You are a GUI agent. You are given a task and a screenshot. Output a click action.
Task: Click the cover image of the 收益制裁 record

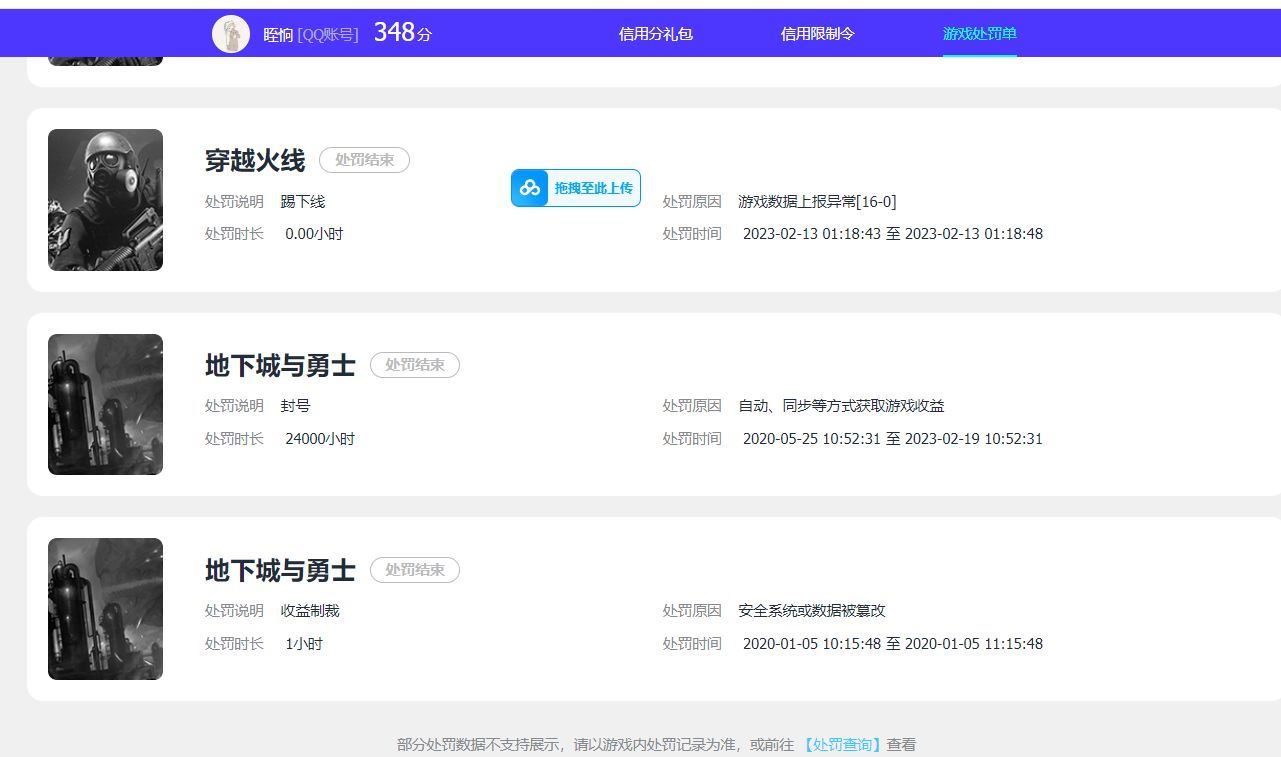(x=105, y=609)
